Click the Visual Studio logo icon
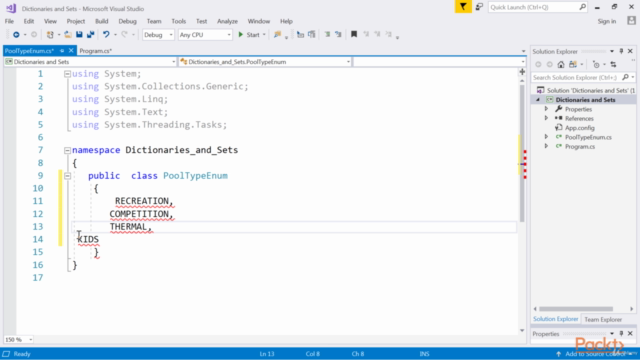The image size is (640, 360). pos(11,8)
